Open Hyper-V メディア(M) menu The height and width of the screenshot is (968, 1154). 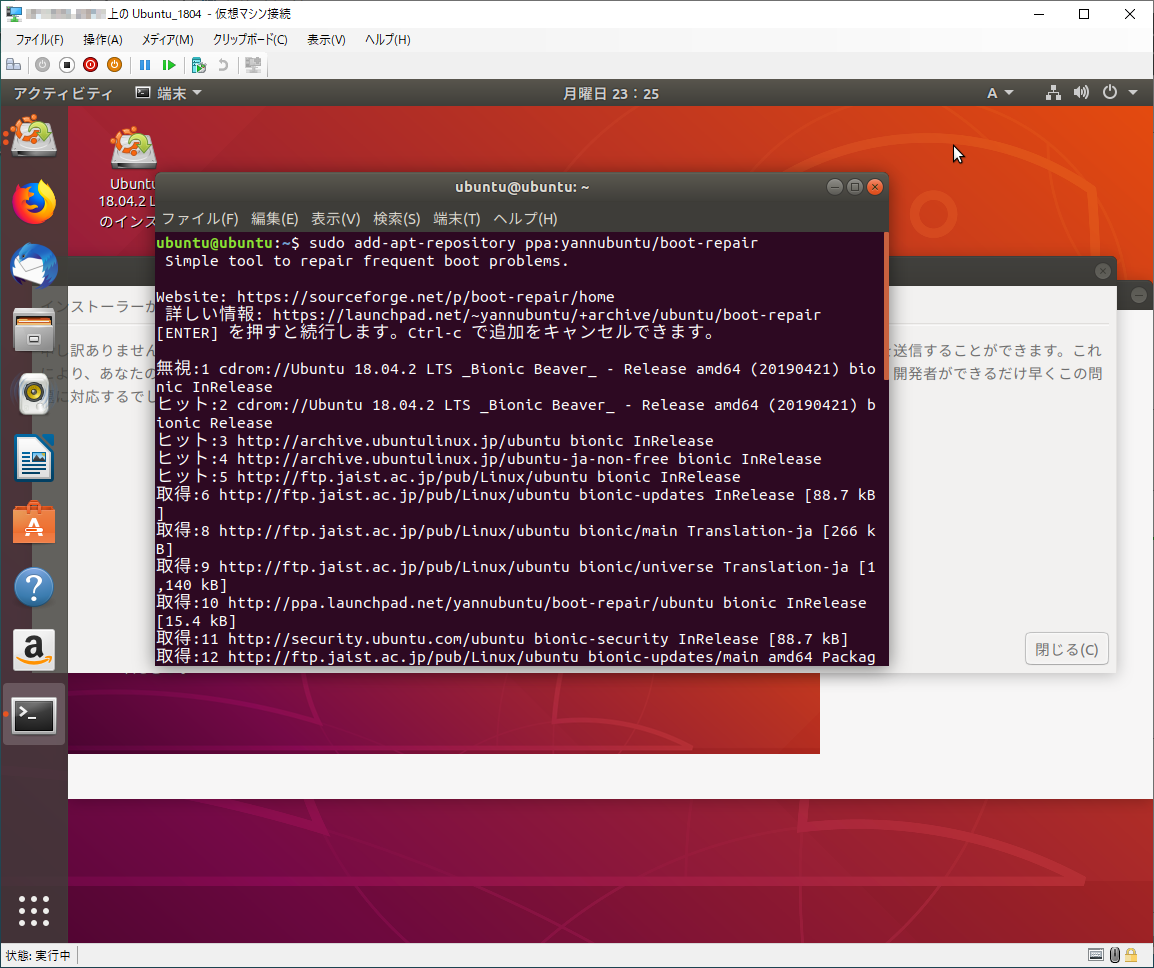167,40
